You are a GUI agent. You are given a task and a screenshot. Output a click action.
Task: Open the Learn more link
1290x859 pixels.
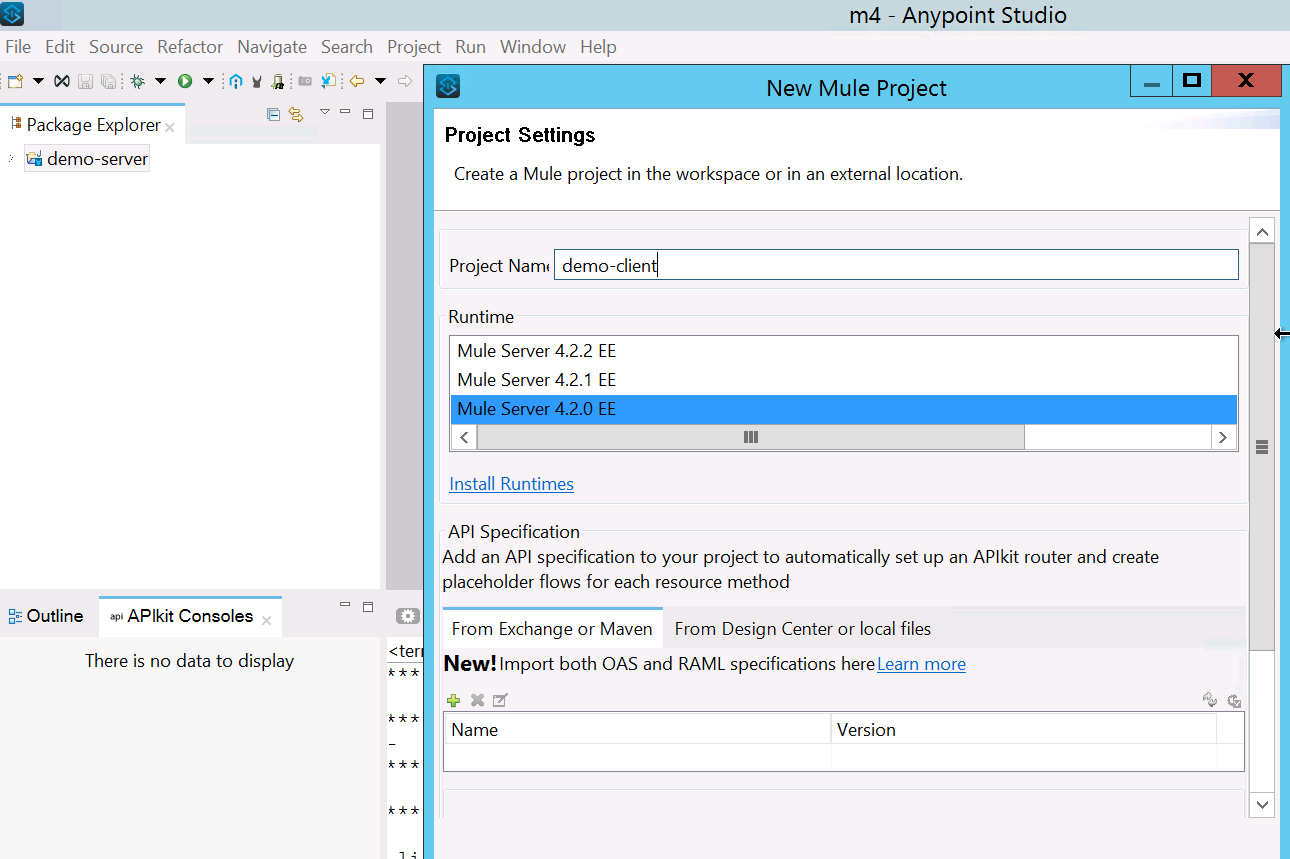921,664
